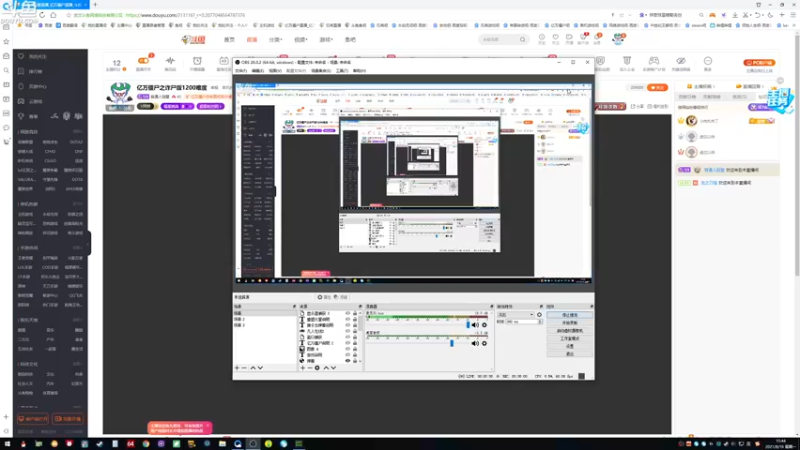Toggle visibility eye of first OBS source row
Image resolution: width=800 pixels, height=450 pixels.
pyautogui.click(x=348, y=313)
